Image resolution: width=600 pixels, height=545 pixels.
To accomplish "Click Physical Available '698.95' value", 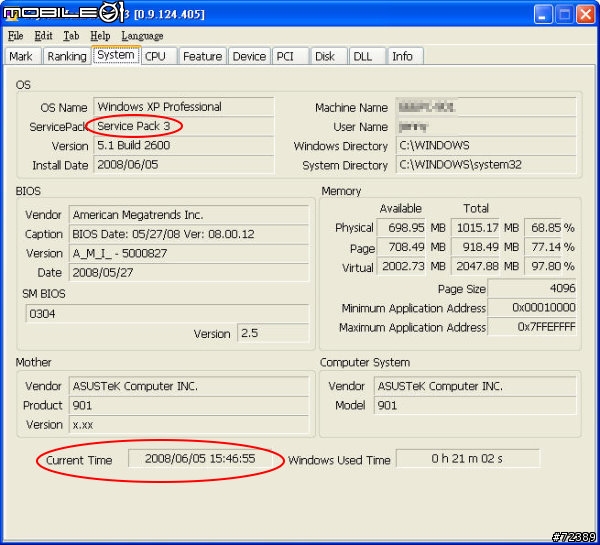I will coord(401,228).
